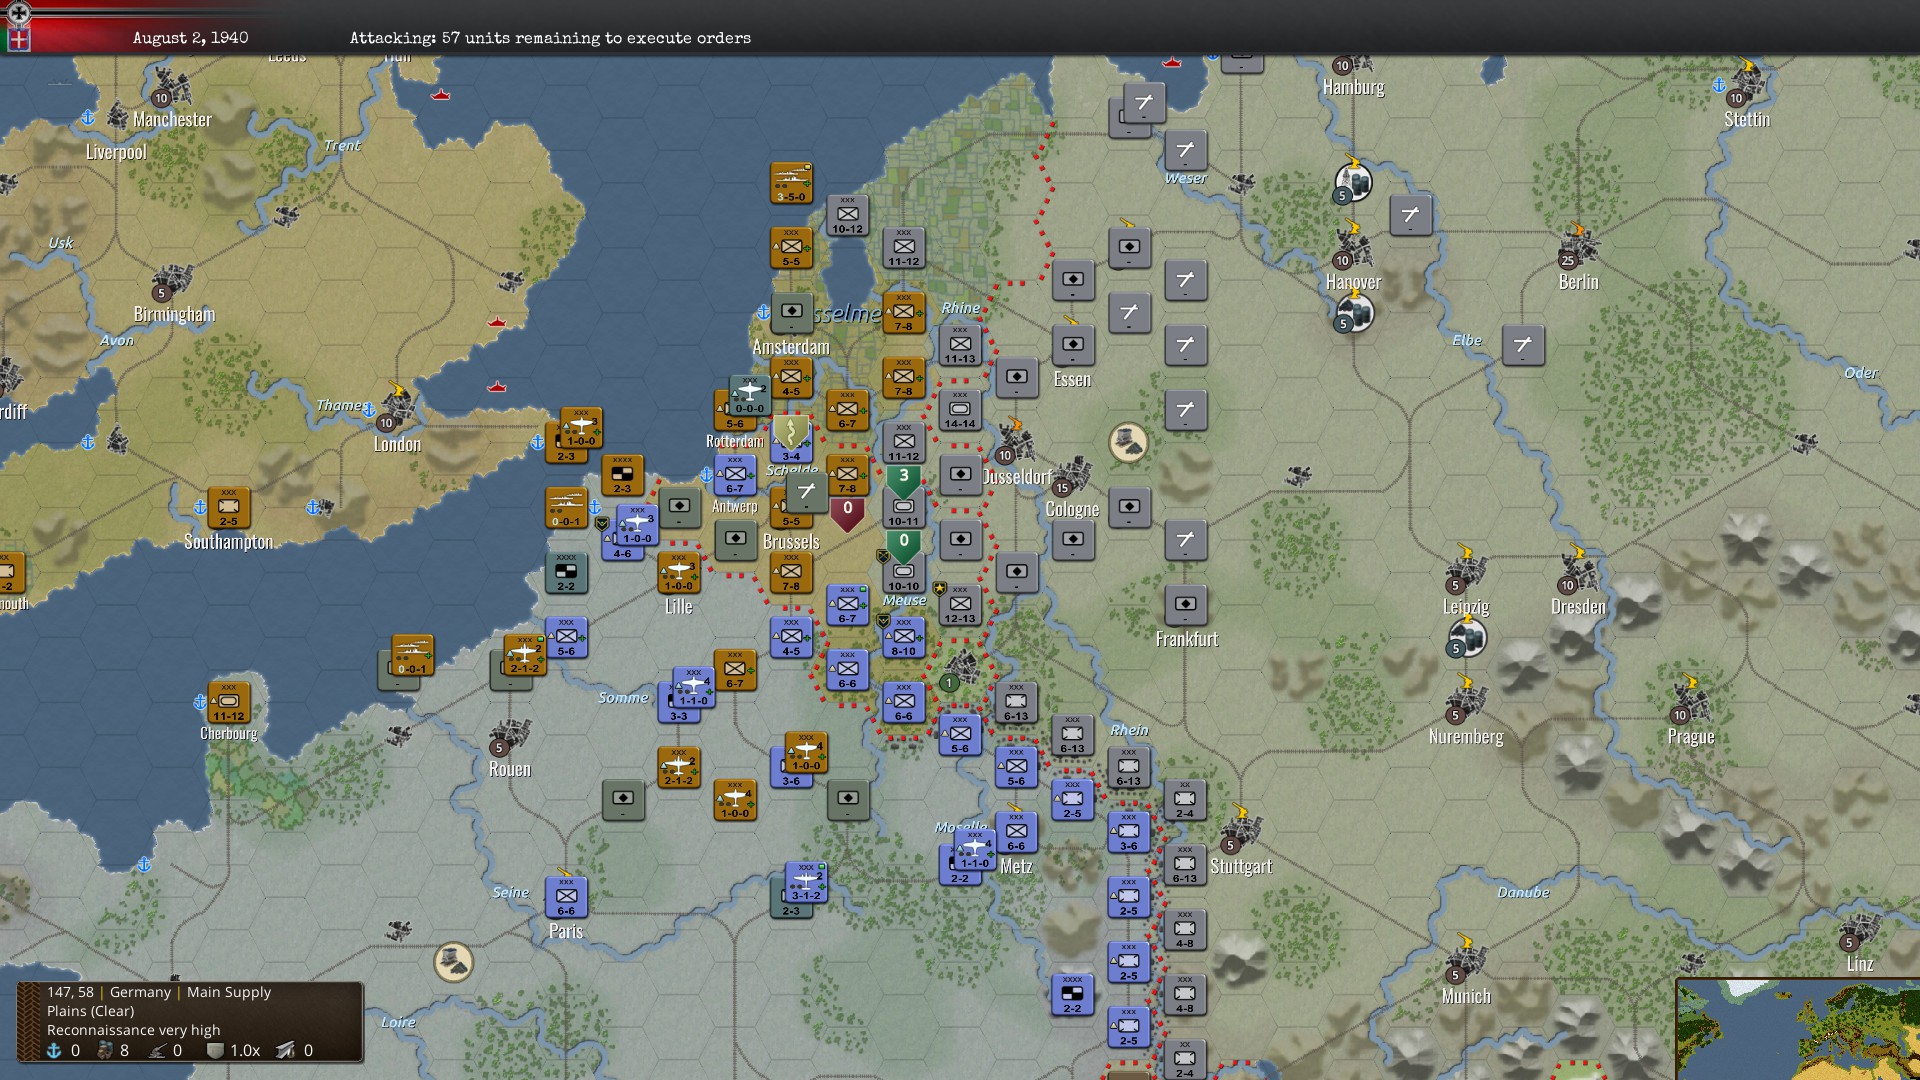Screen dimensions: 1920x1080
Task: Click the round factory icon below Hamburg
Action: (x=1353, y=183)
